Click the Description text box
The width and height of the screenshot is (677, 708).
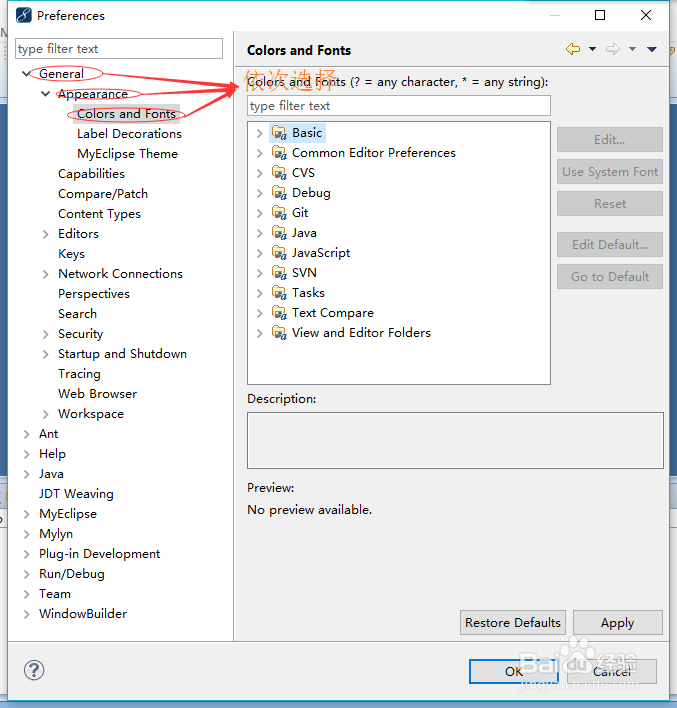455,440
